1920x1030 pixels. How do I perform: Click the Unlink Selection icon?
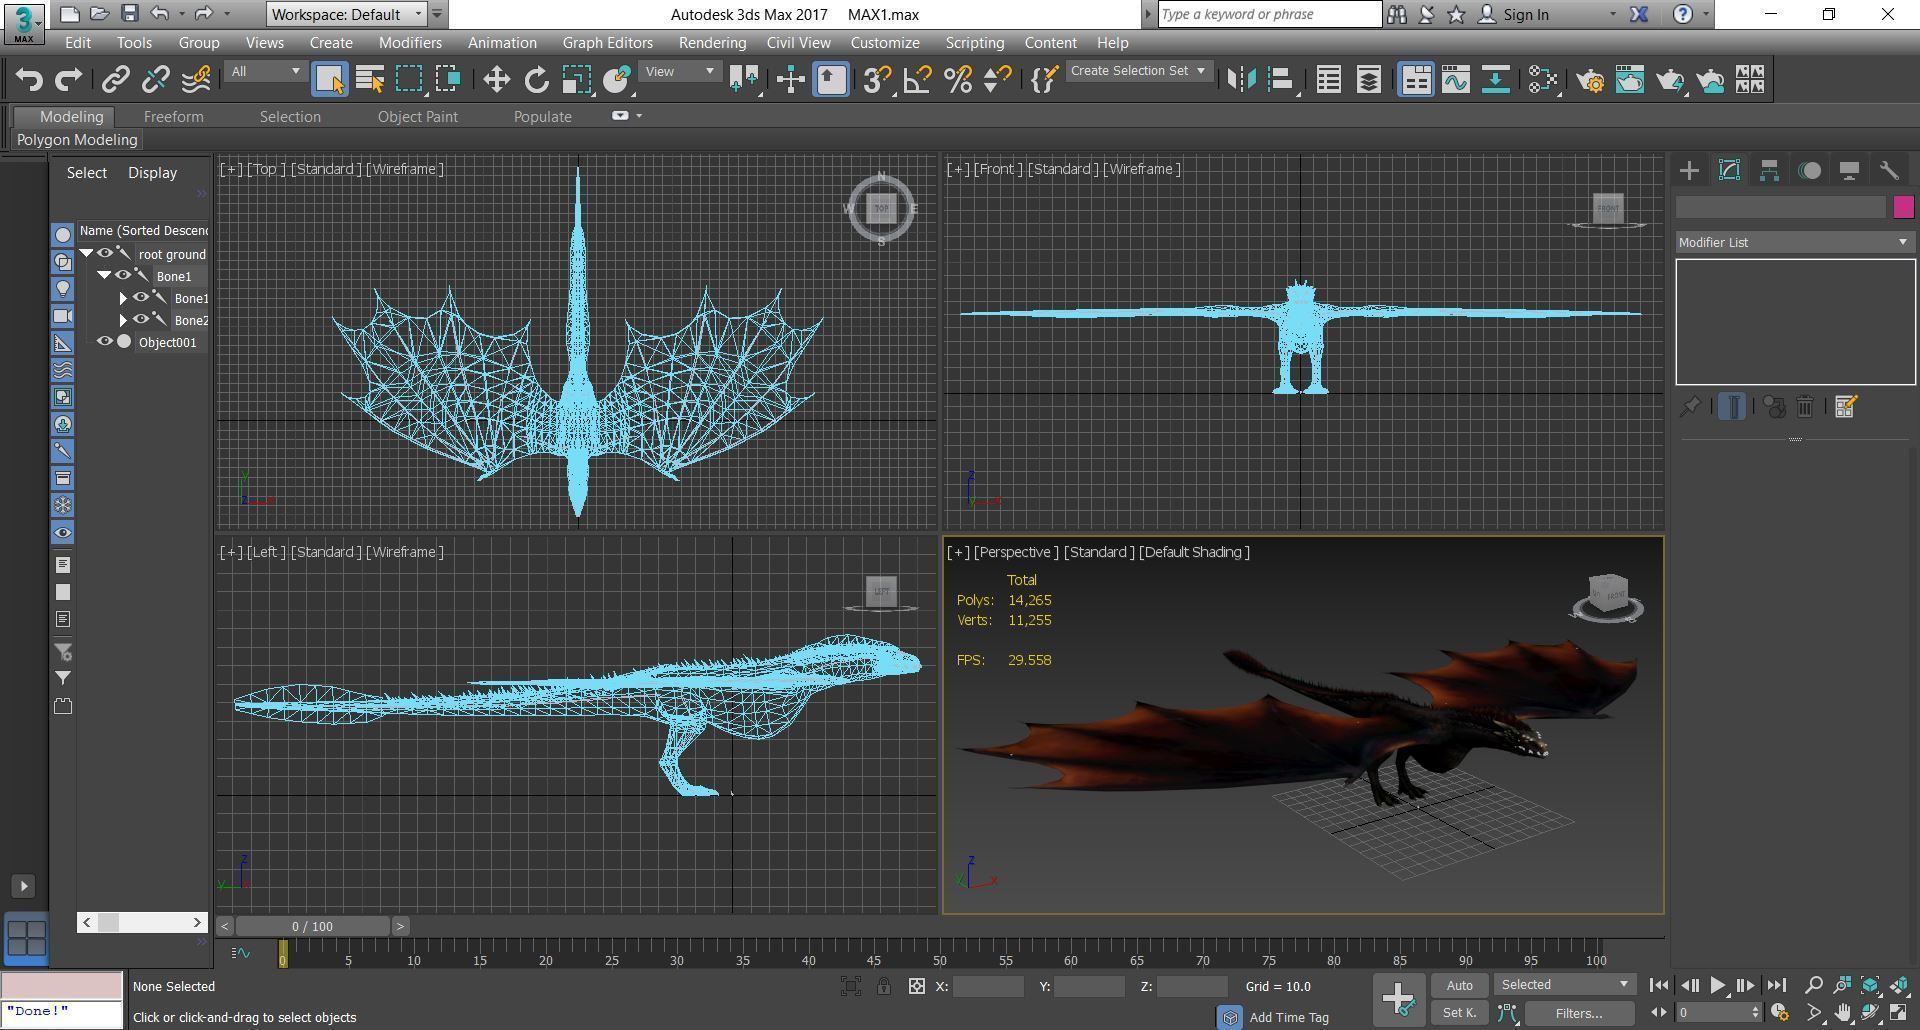click(156, 79)
